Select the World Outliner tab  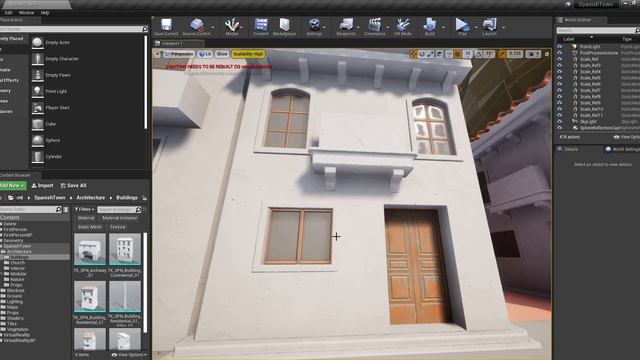pos(578,20)
